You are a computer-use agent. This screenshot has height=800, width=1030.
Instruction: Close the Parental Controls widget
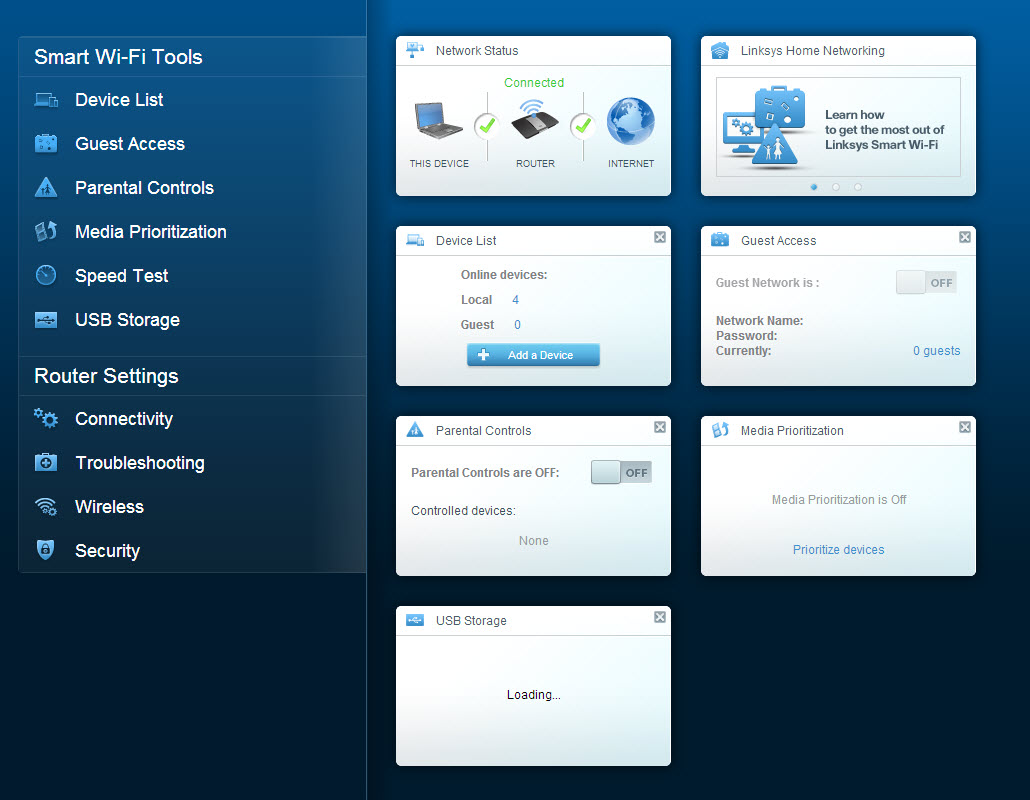pyautogui.click(x=660, y=427)
